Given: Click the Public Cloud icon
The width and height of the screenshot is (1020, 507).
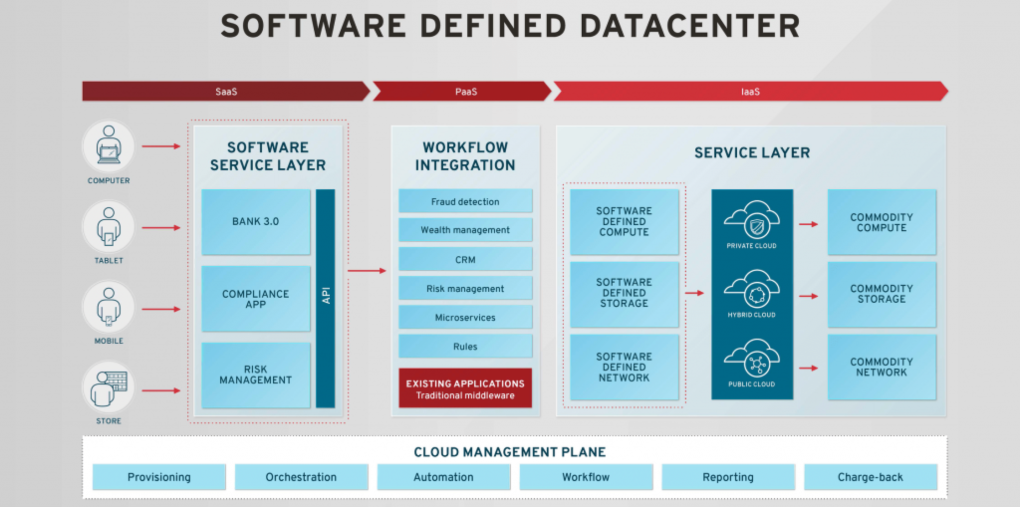Looking at the screenshot, I should (751, 362).
